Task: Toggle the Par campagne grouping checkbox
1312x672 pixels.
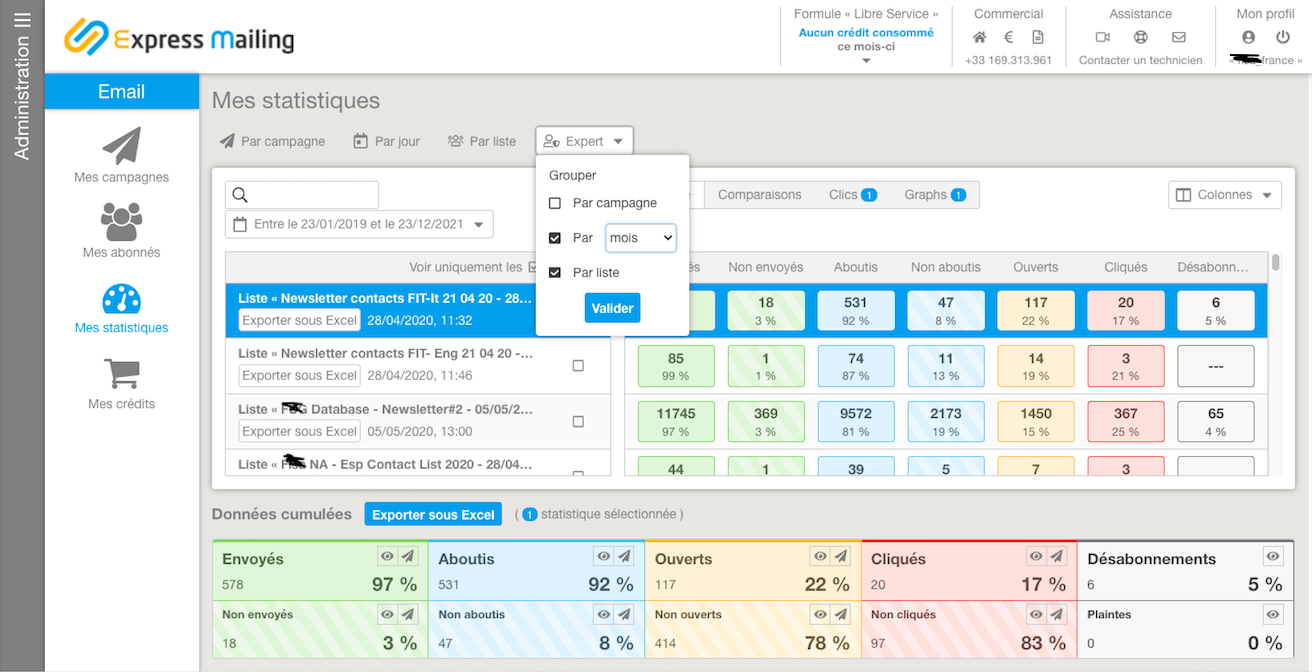Action: coord(555,203)
